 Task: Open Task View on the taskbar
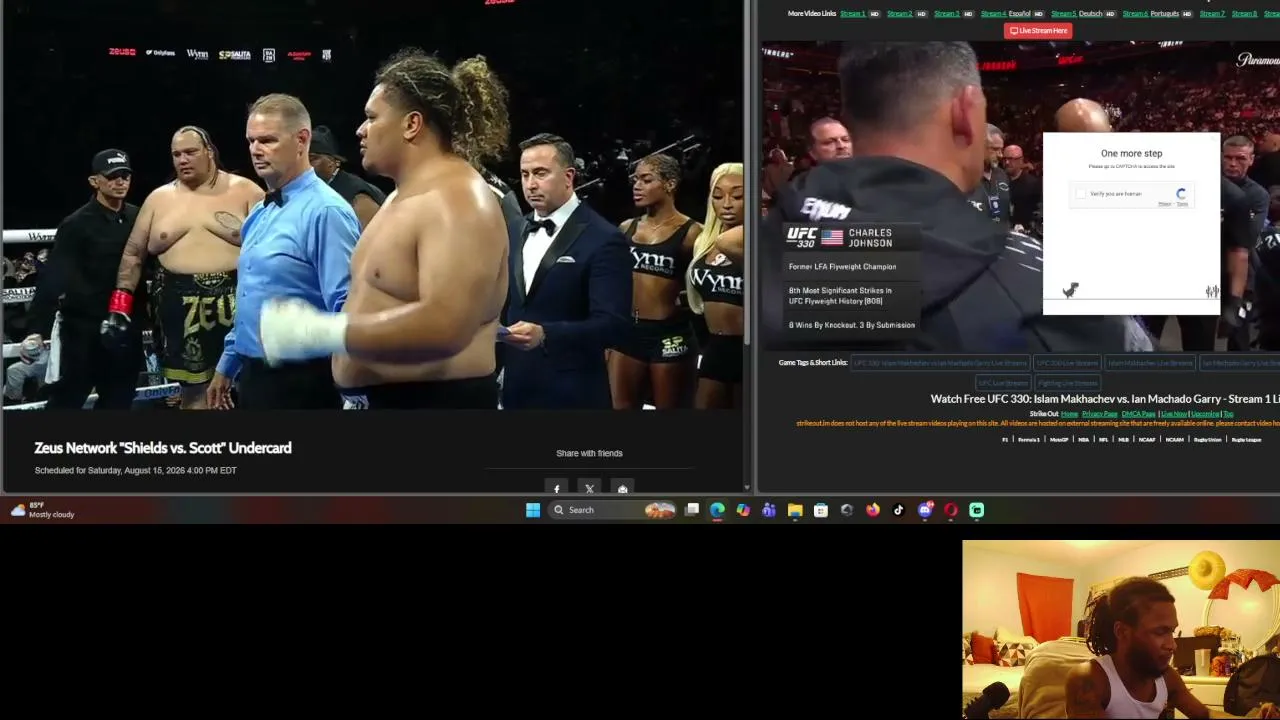tap(692, 510)
